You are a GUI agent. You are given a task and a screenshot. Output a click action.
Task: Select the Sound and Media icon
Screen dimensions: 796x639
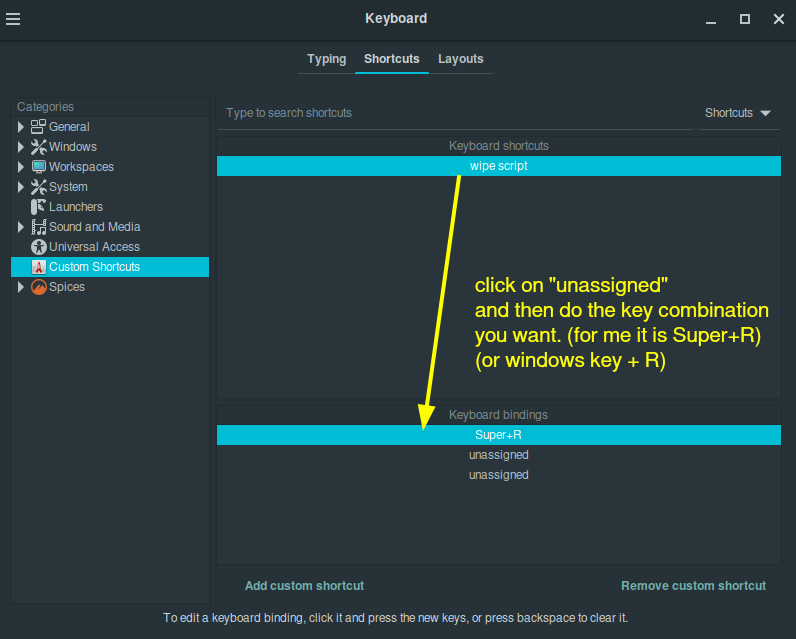[39, 227]
